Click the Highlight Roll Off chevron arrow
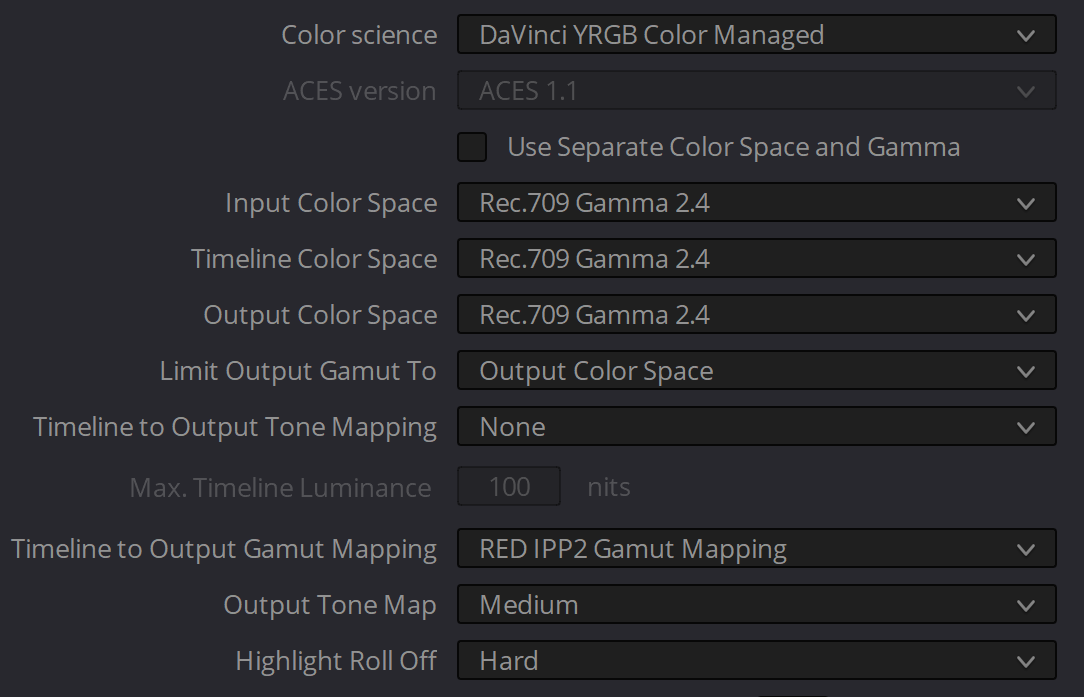The height and width of the screenshot is (697, 1084). (1025, 661)
